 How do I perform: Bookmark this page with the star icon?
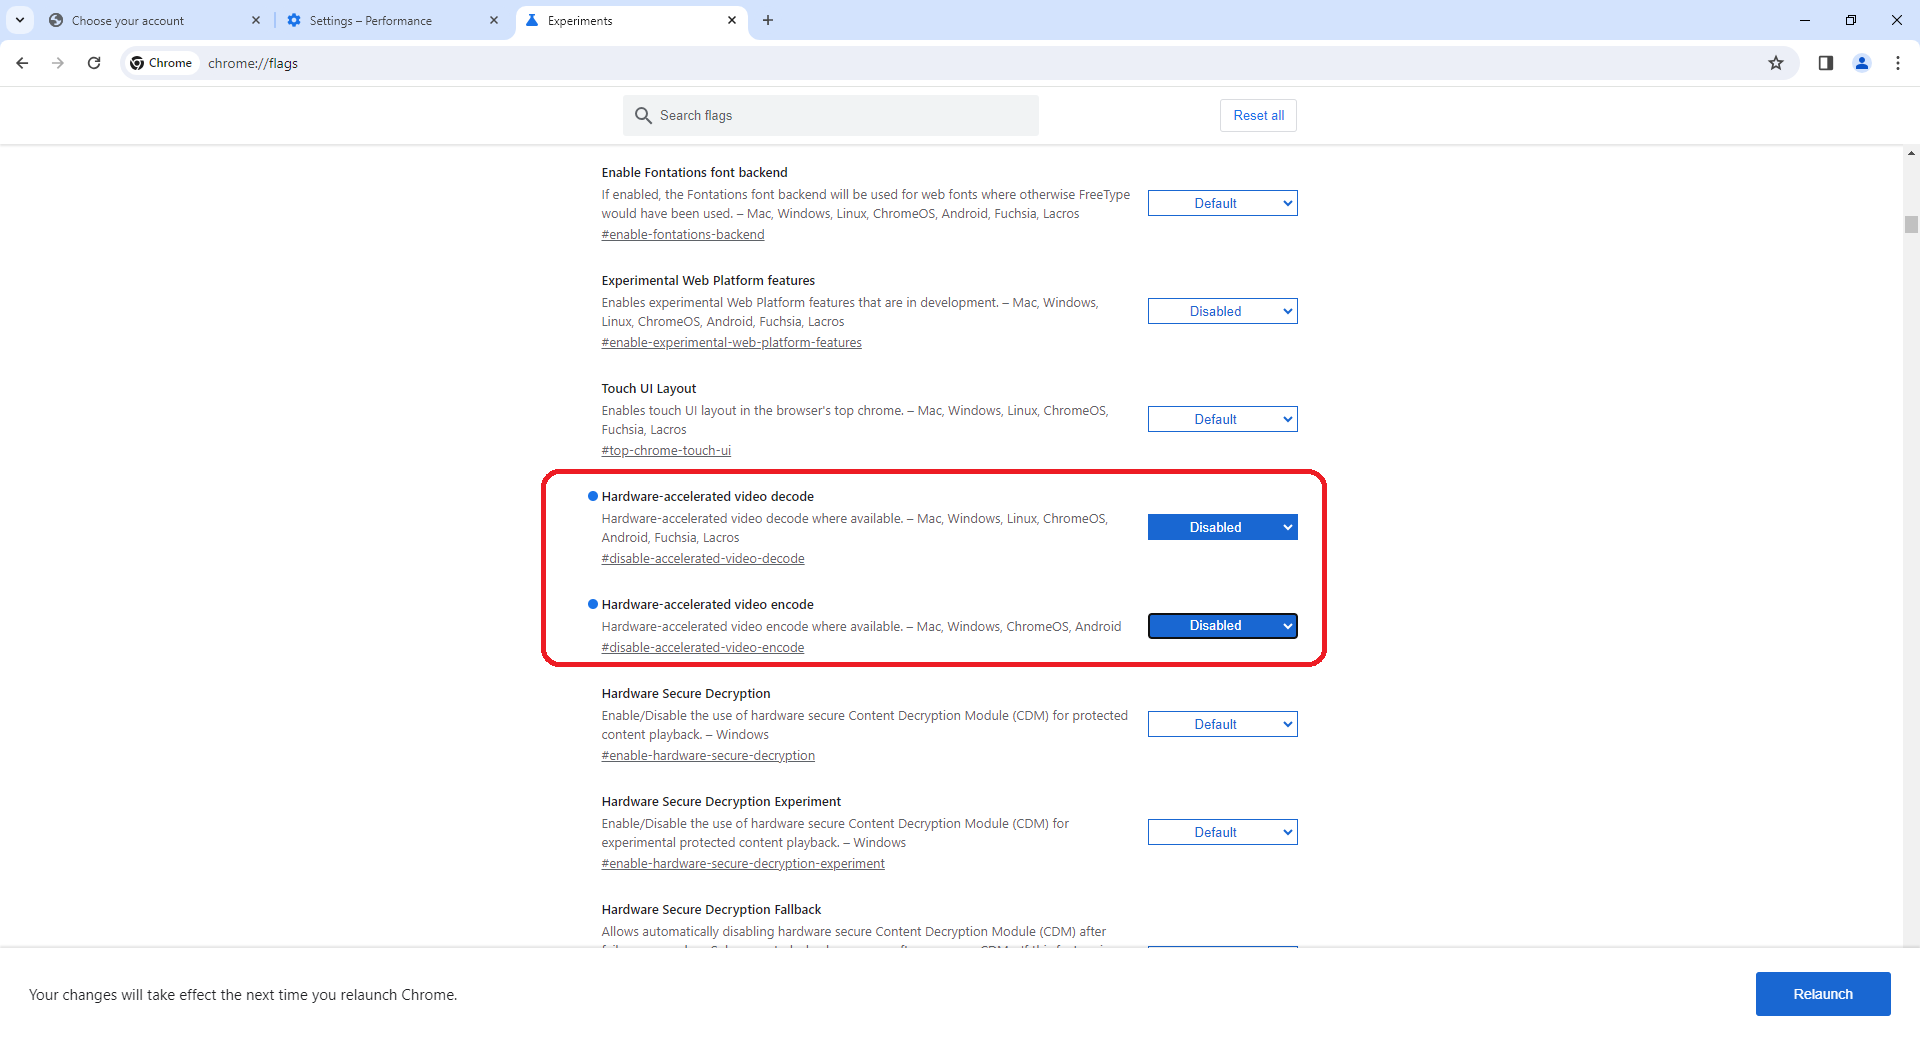click(x=1776, y=63)
